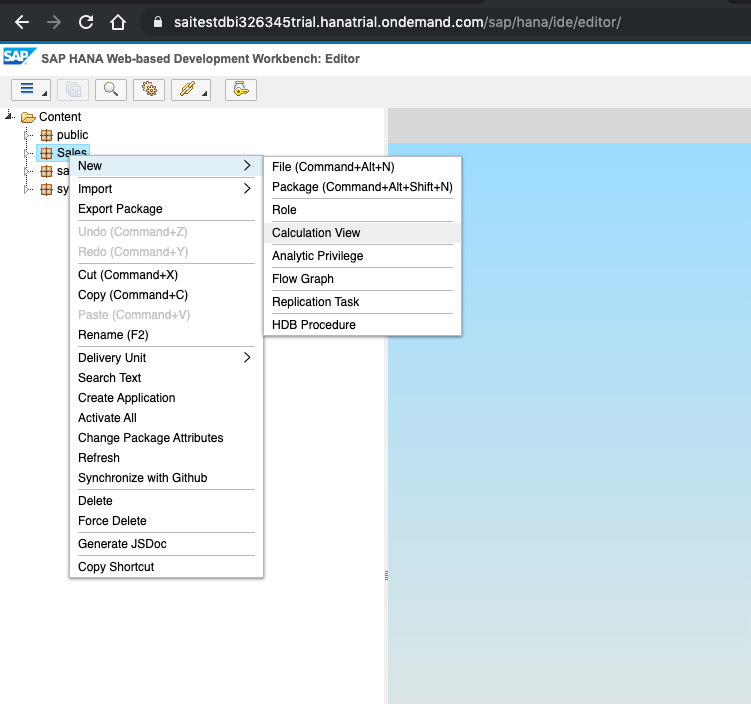This screenshot has height=704, width=751.
Task: Create a new HDB Procedure
Action: point(363,325)
